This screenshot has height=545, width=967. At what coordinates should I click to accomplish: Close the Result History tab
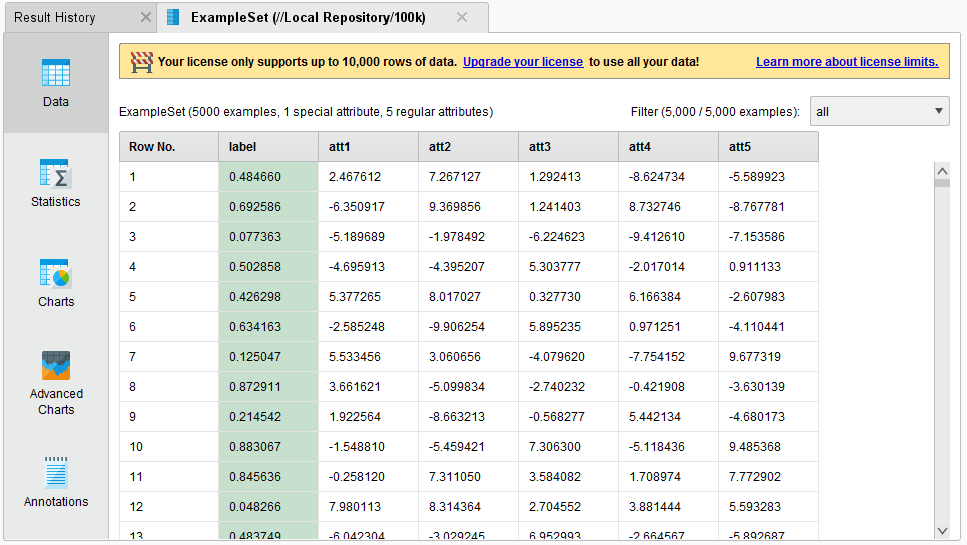[x=145, y=18]
